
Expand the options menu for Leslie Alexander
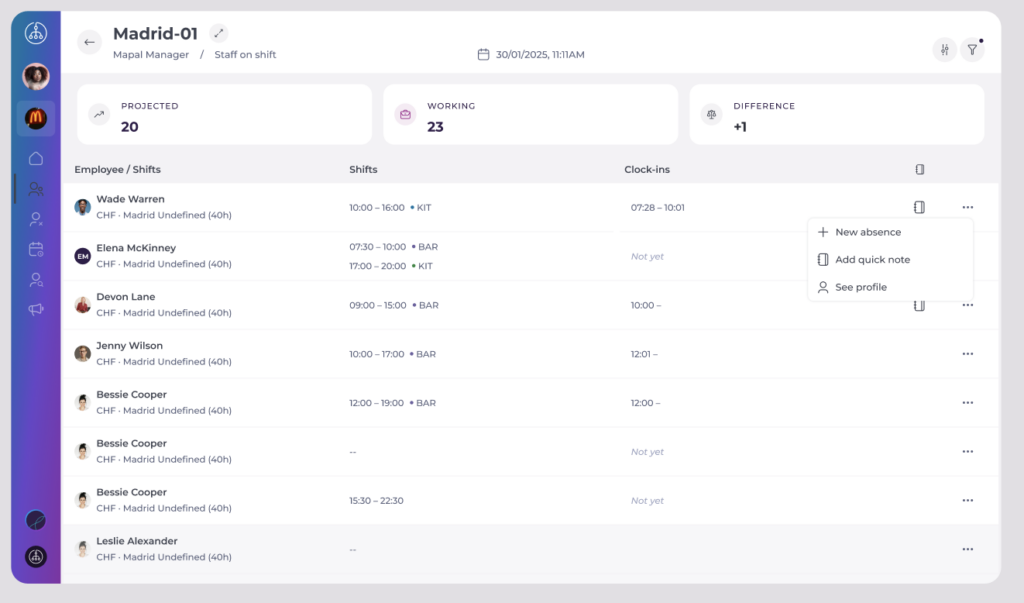(967, 549)
